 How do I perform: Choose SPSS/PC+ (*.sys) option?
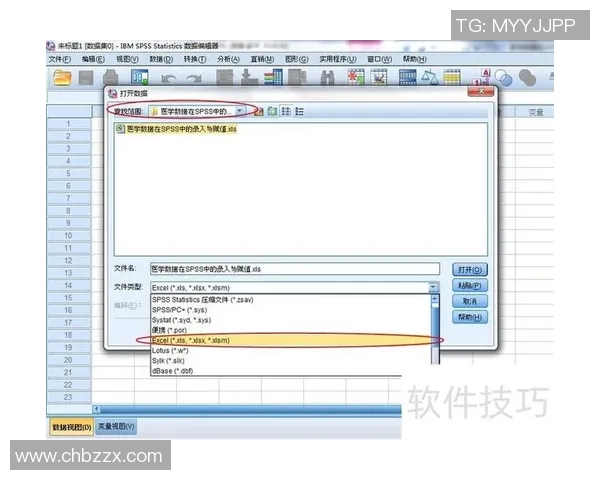point(291,310)
